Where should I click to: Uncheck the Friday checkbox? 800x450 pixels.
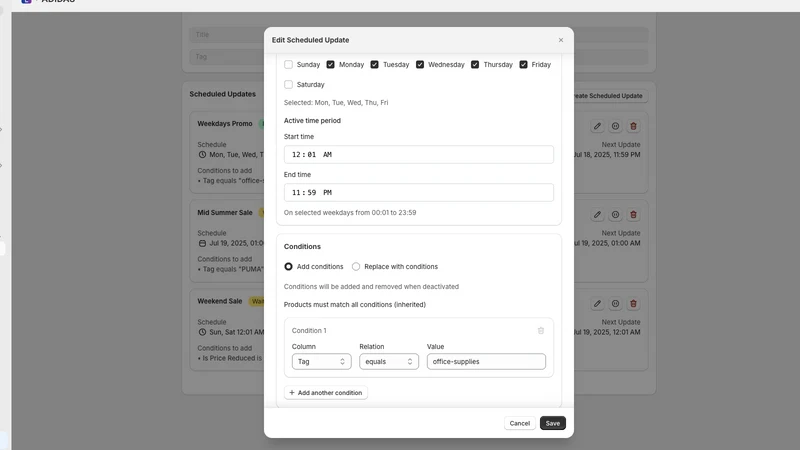pyautogui.click(x=523, y=64)
